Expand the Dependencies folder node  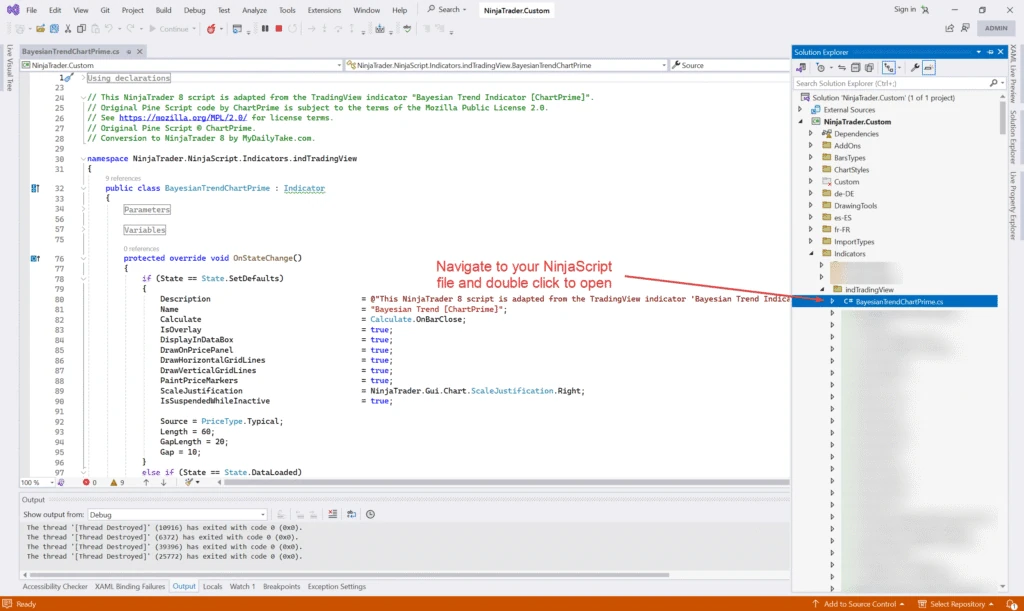(811, 134)
